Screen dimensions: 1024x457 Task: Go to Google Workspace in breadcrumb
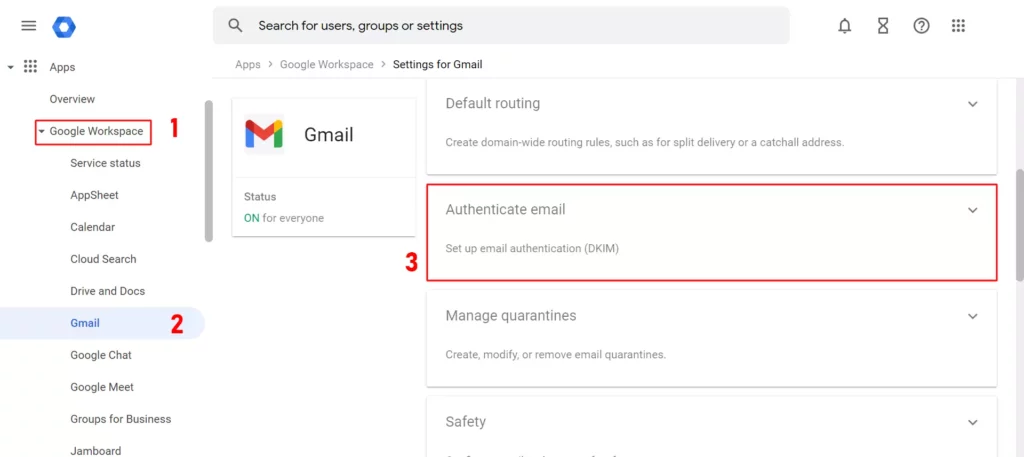[327, 65]
